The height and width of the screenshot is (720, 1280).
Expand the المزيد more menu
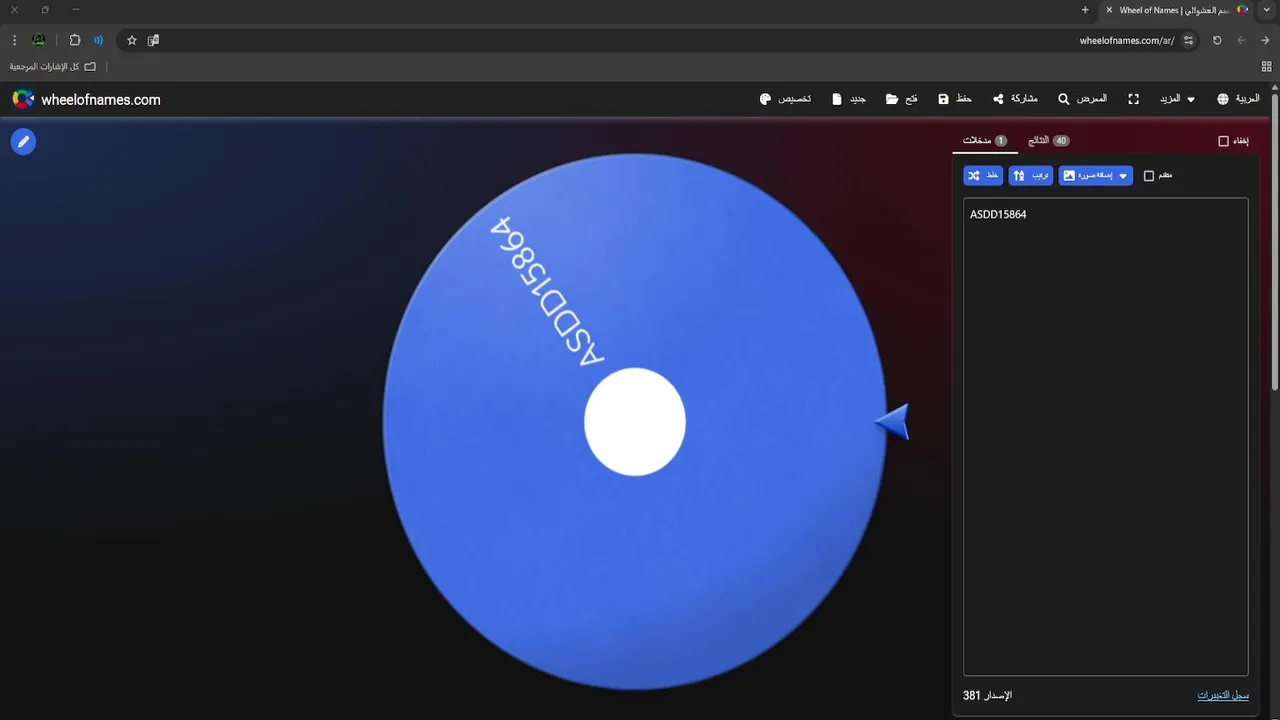pos(1177,99)
